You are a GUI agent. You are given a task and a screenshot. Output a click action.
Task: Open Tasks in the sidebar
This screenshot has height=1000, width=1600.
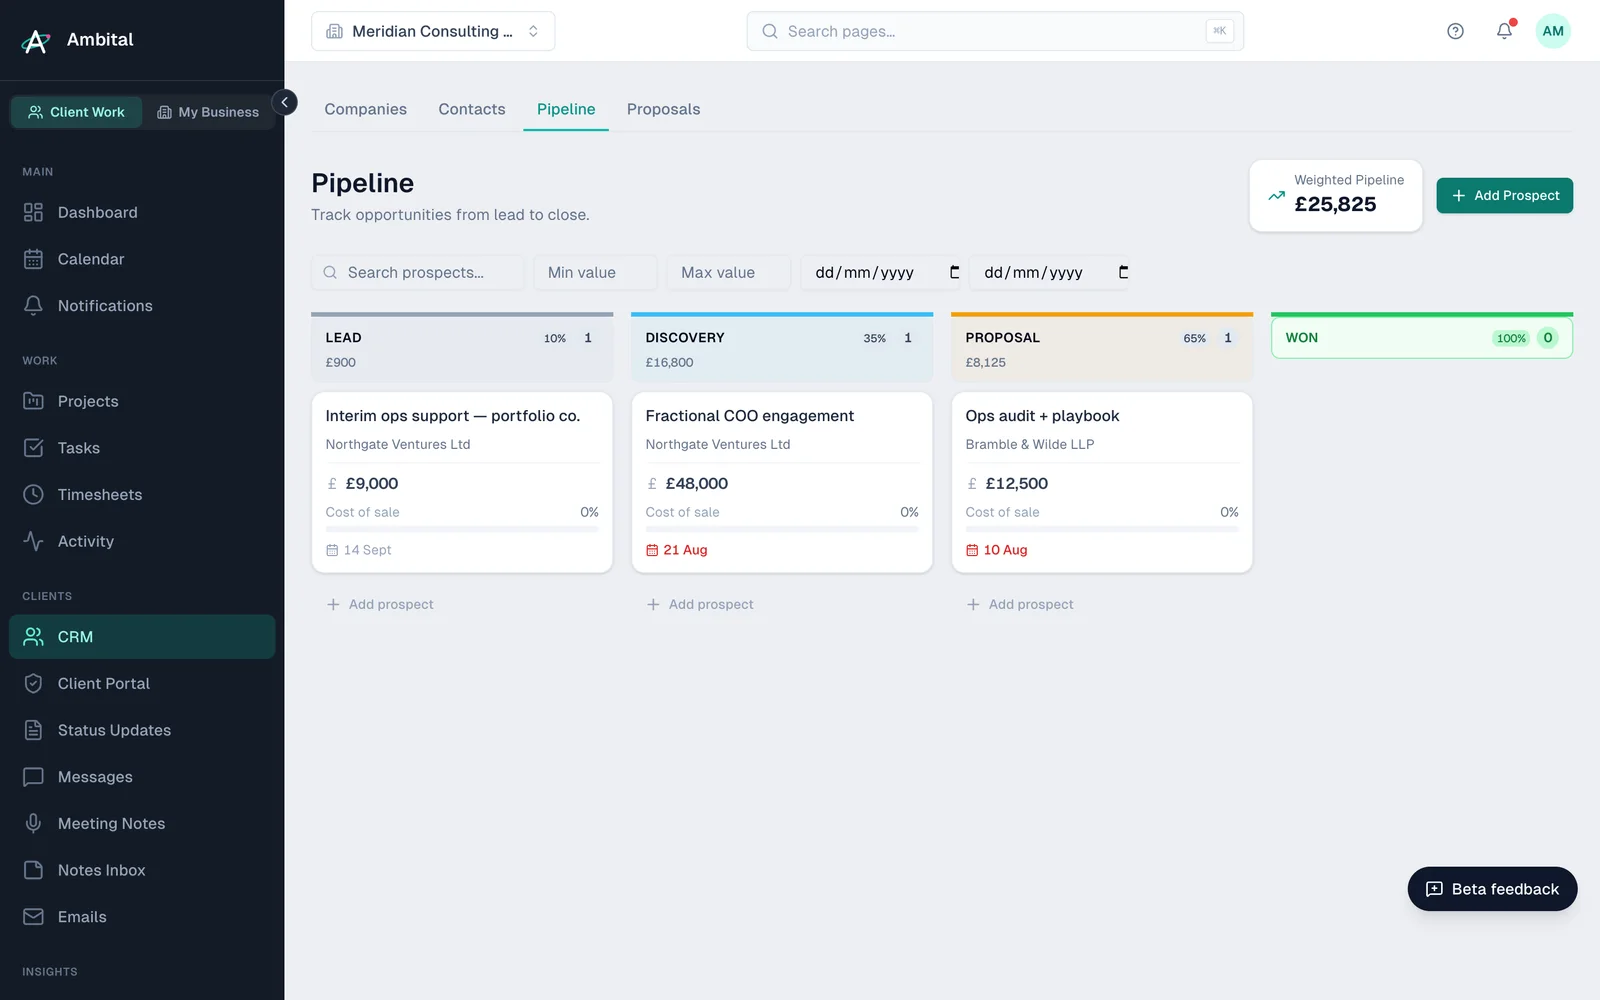[x=142, y=448]
